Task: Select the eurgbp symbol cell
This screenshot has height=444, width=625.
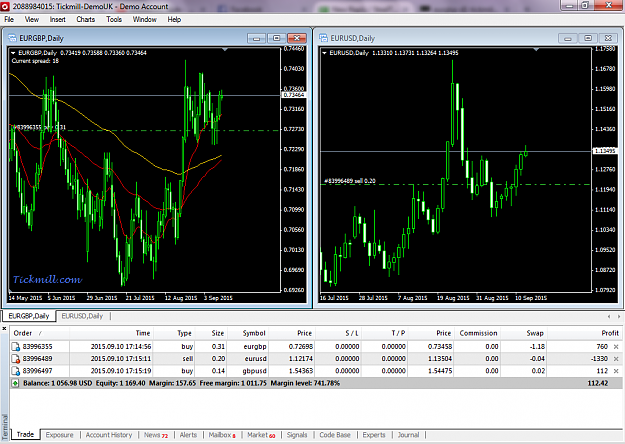Action: [x=255, y=347]
